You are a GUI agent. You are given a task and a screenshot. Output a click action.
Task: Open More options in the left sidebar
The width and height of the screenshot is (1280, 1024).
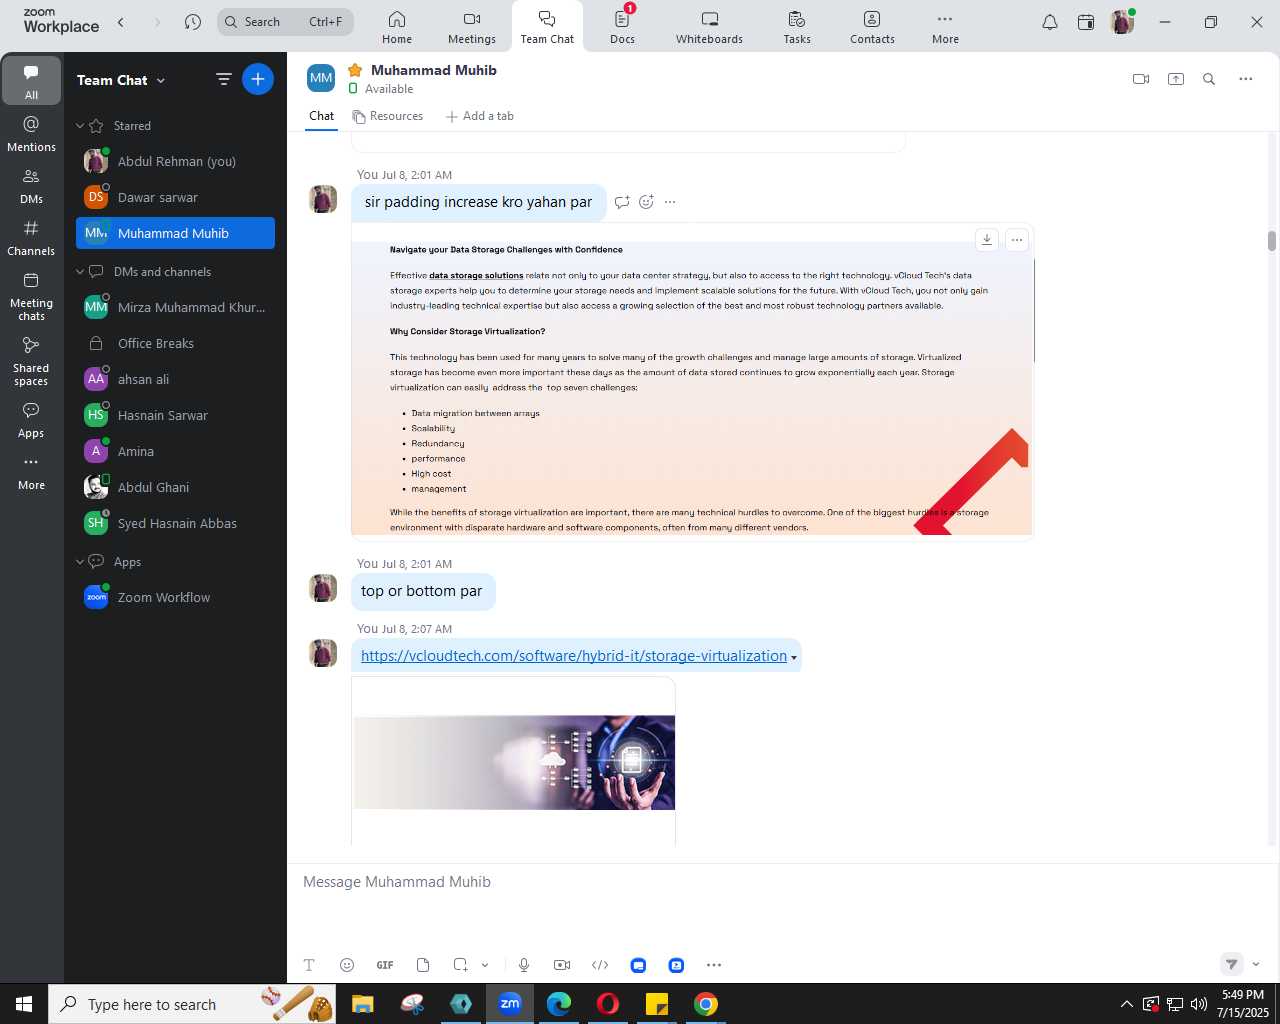[31, 472]
